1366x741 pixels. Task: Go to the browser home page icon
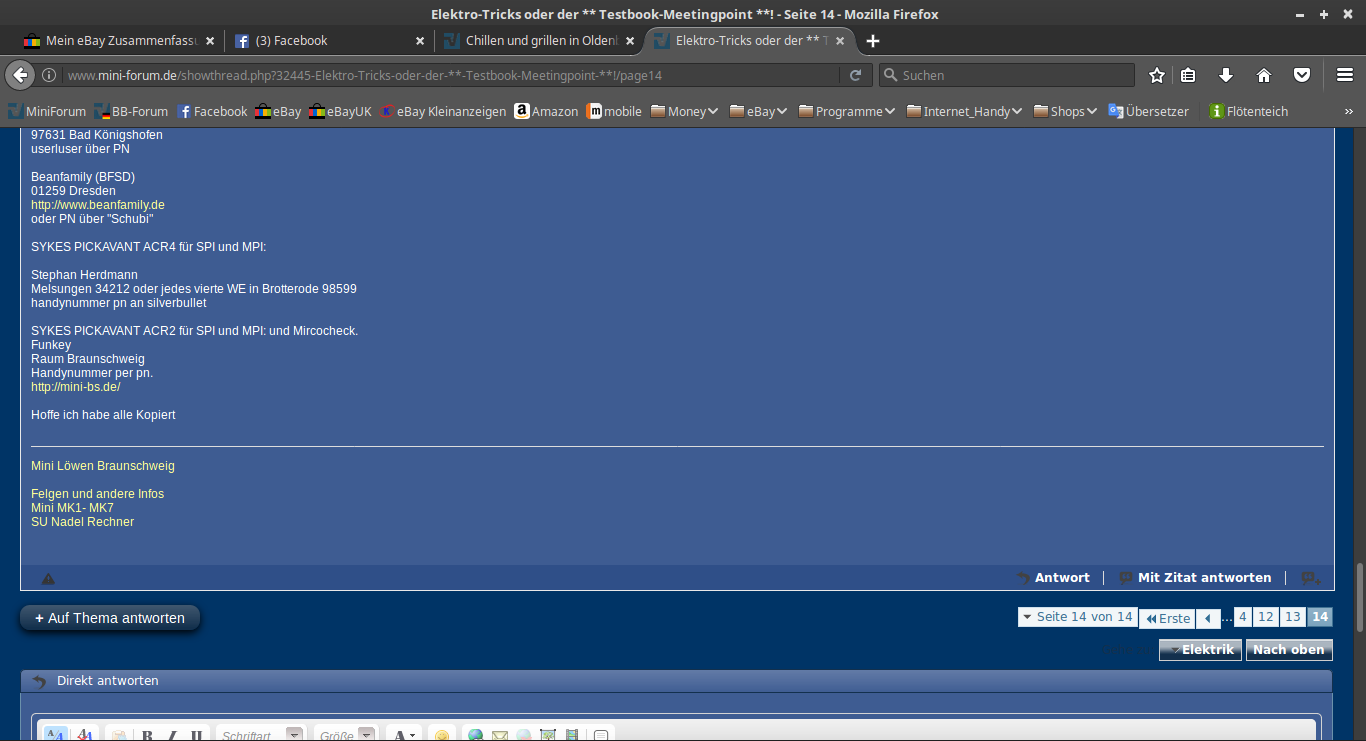pos(1264,75)
